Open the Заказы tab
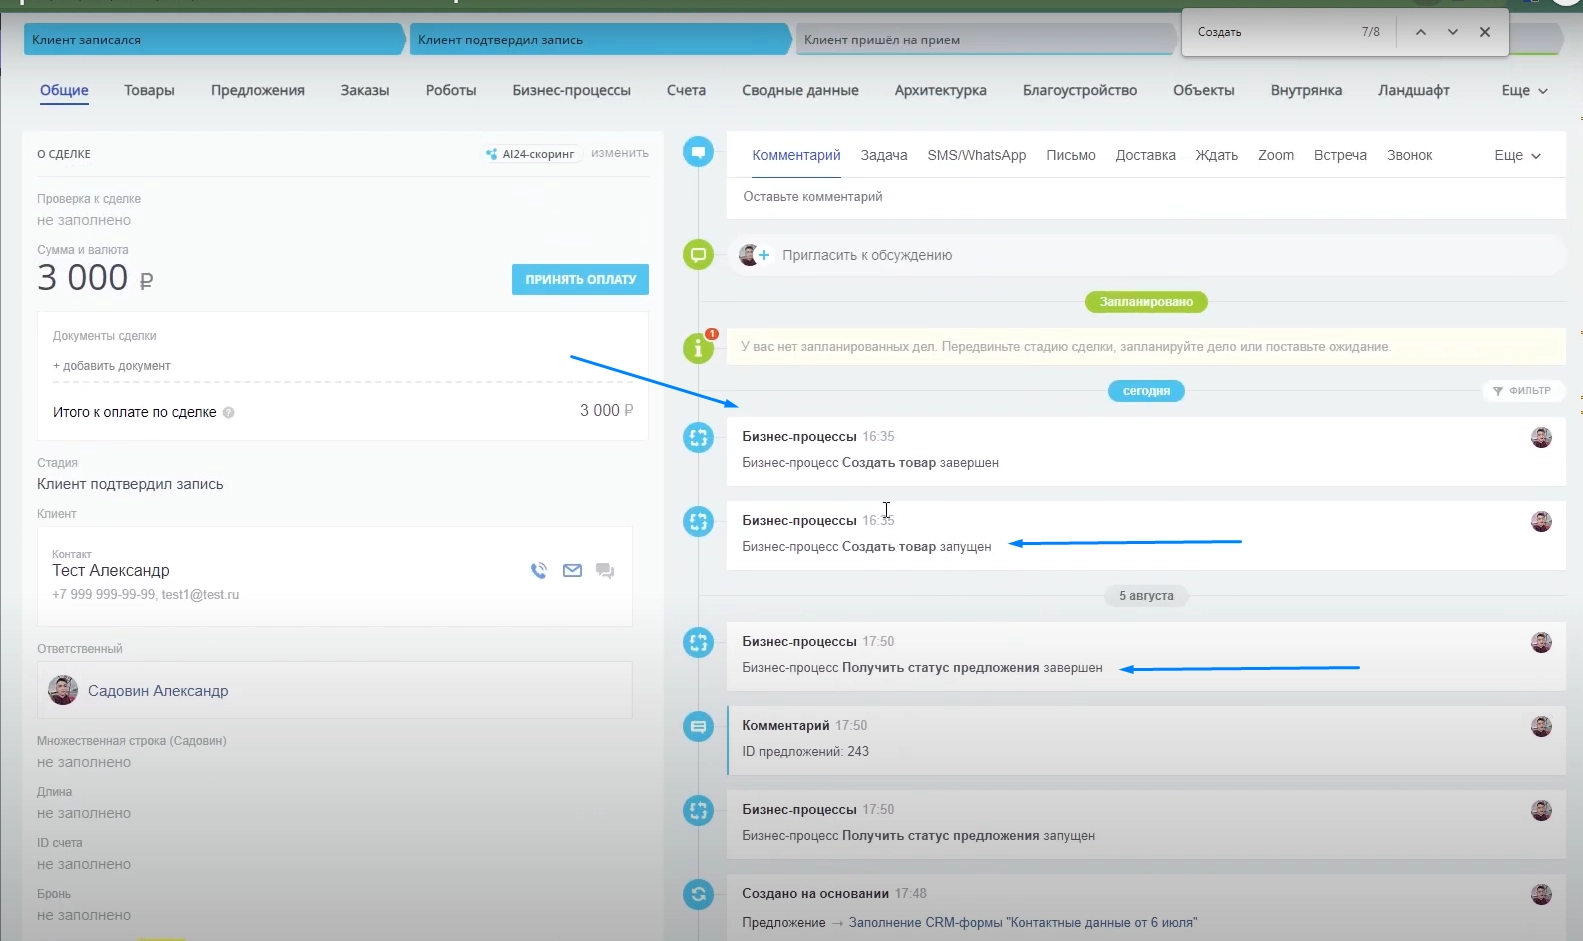The height and width of the screenshot is (941, 1583). tap(365, 90)
